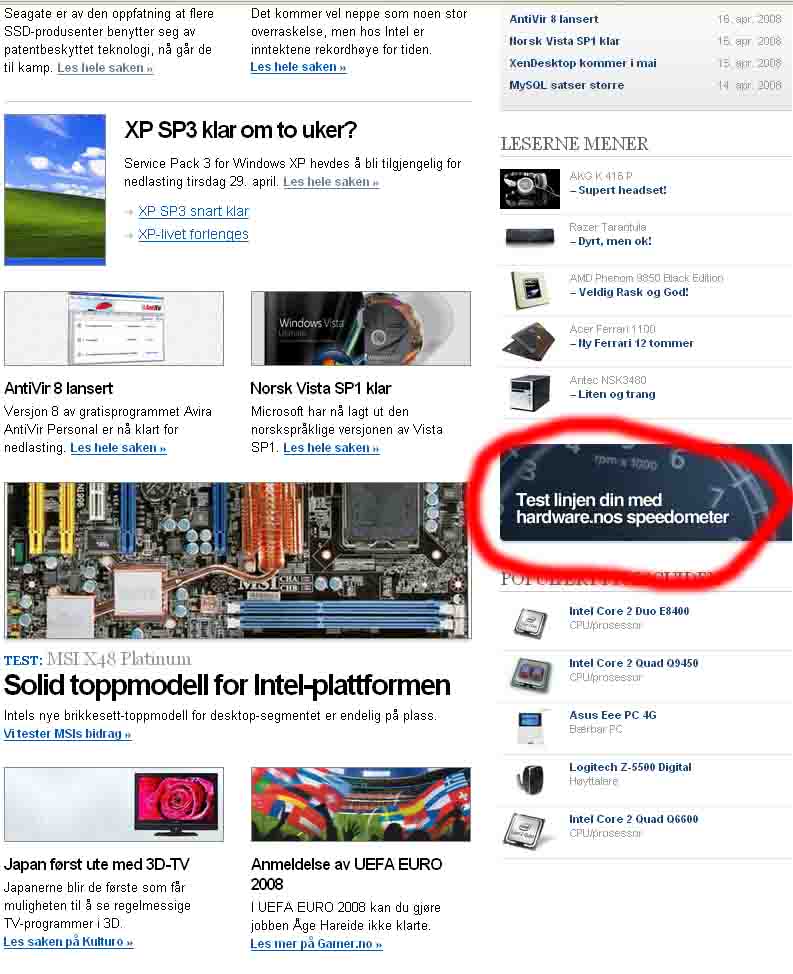Open the 'Norsk Vista SP1 klar' article headline
The image size is (793, 974).
320,388
